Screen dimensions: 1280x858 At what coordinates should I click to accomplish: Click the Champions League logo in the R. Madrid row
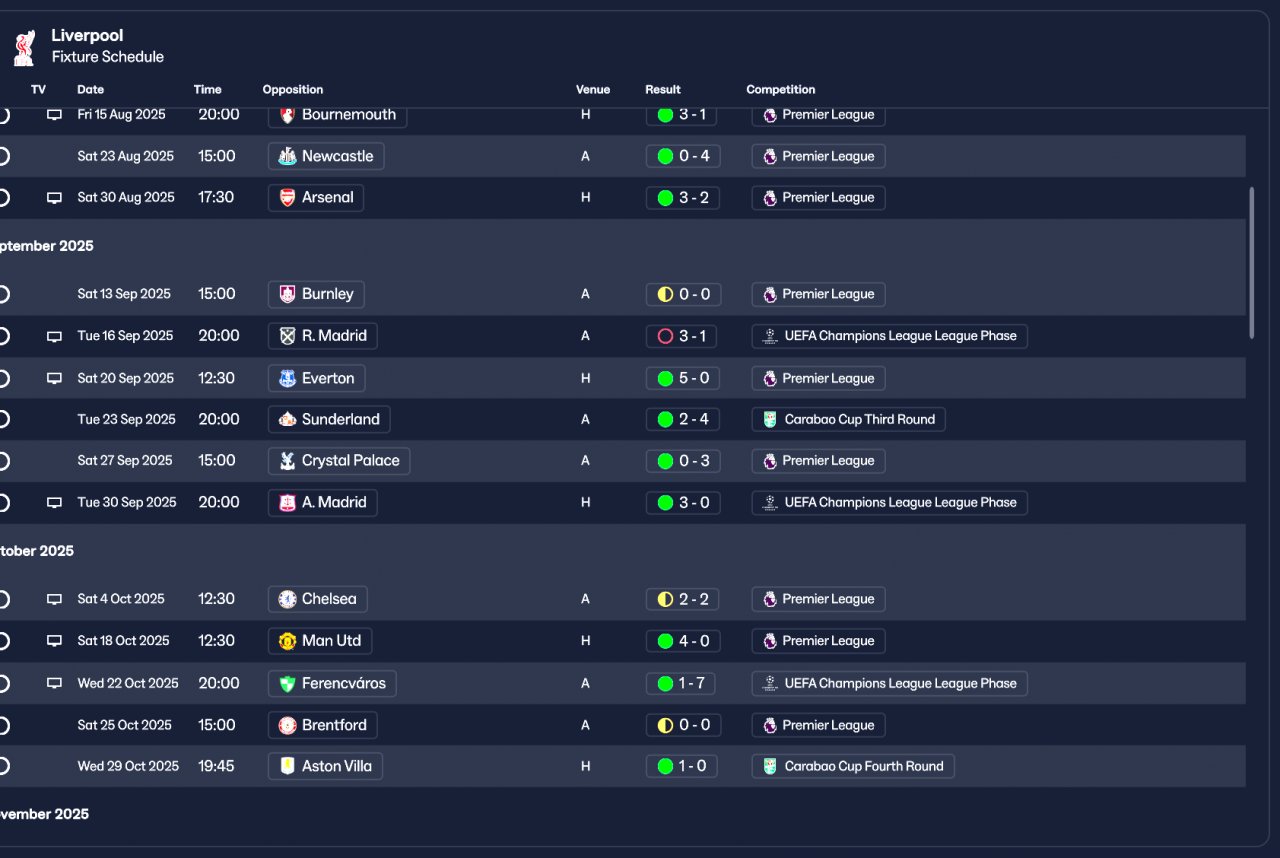[770, 336]
